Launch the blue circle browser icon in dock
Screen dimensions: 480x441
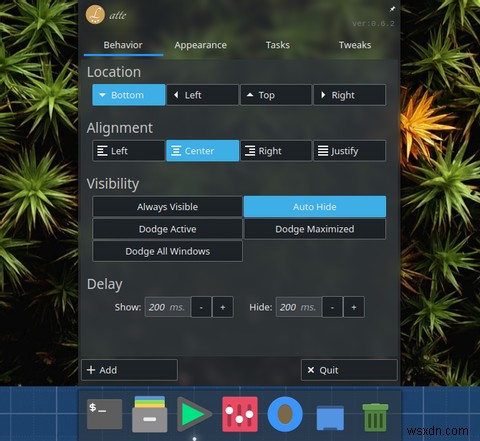285,414
